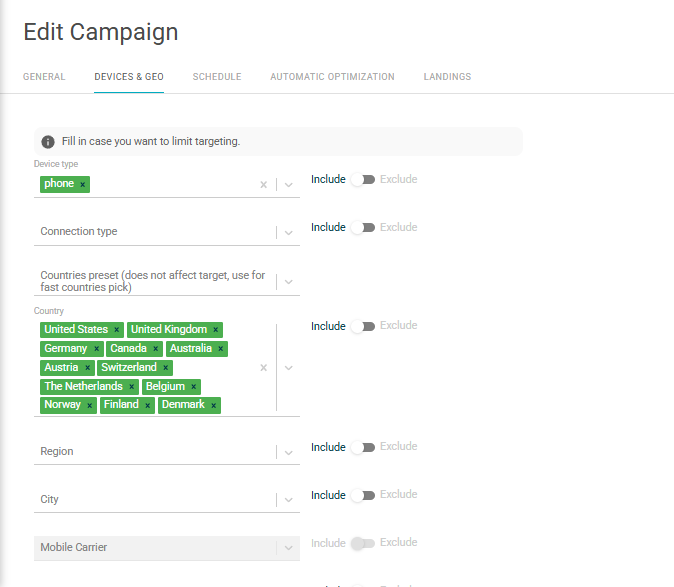
Task: Open the Landings tab
Action: click(x=447, y=77)
